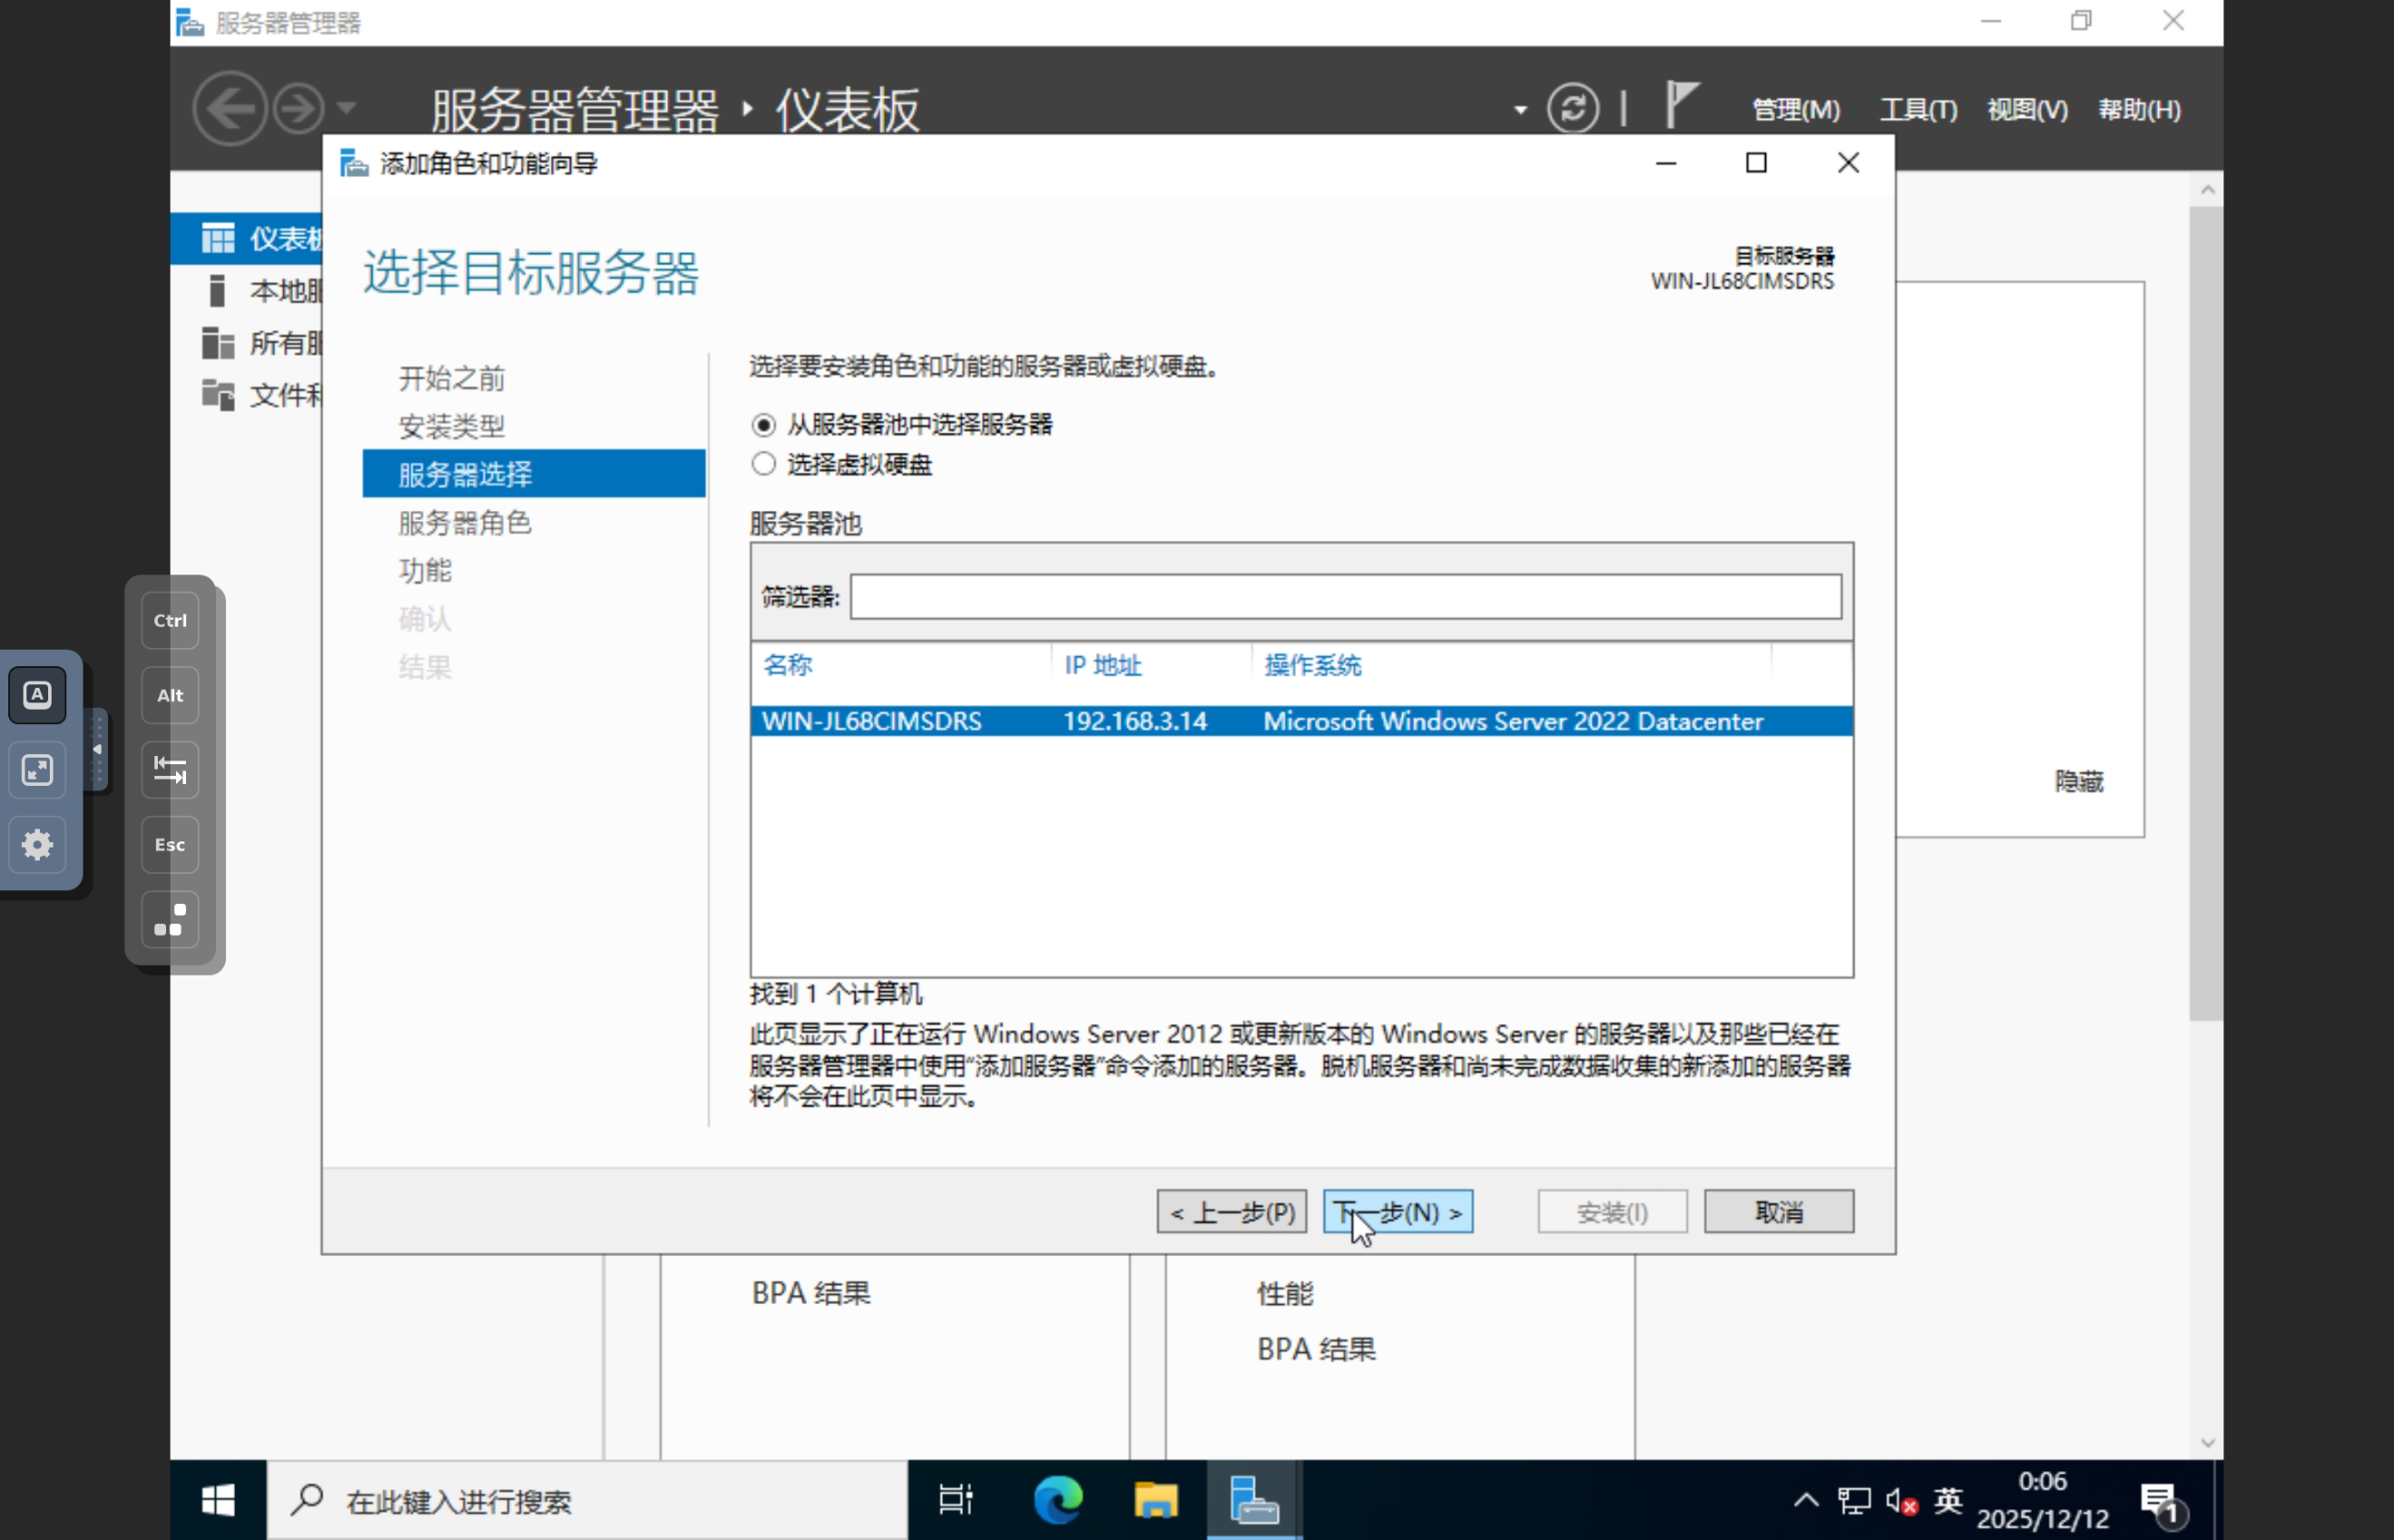Image resolution: width=2394 pixels, height=1540 pixels.
Task: Click the 取消 button
Action: point(1779,1212)
